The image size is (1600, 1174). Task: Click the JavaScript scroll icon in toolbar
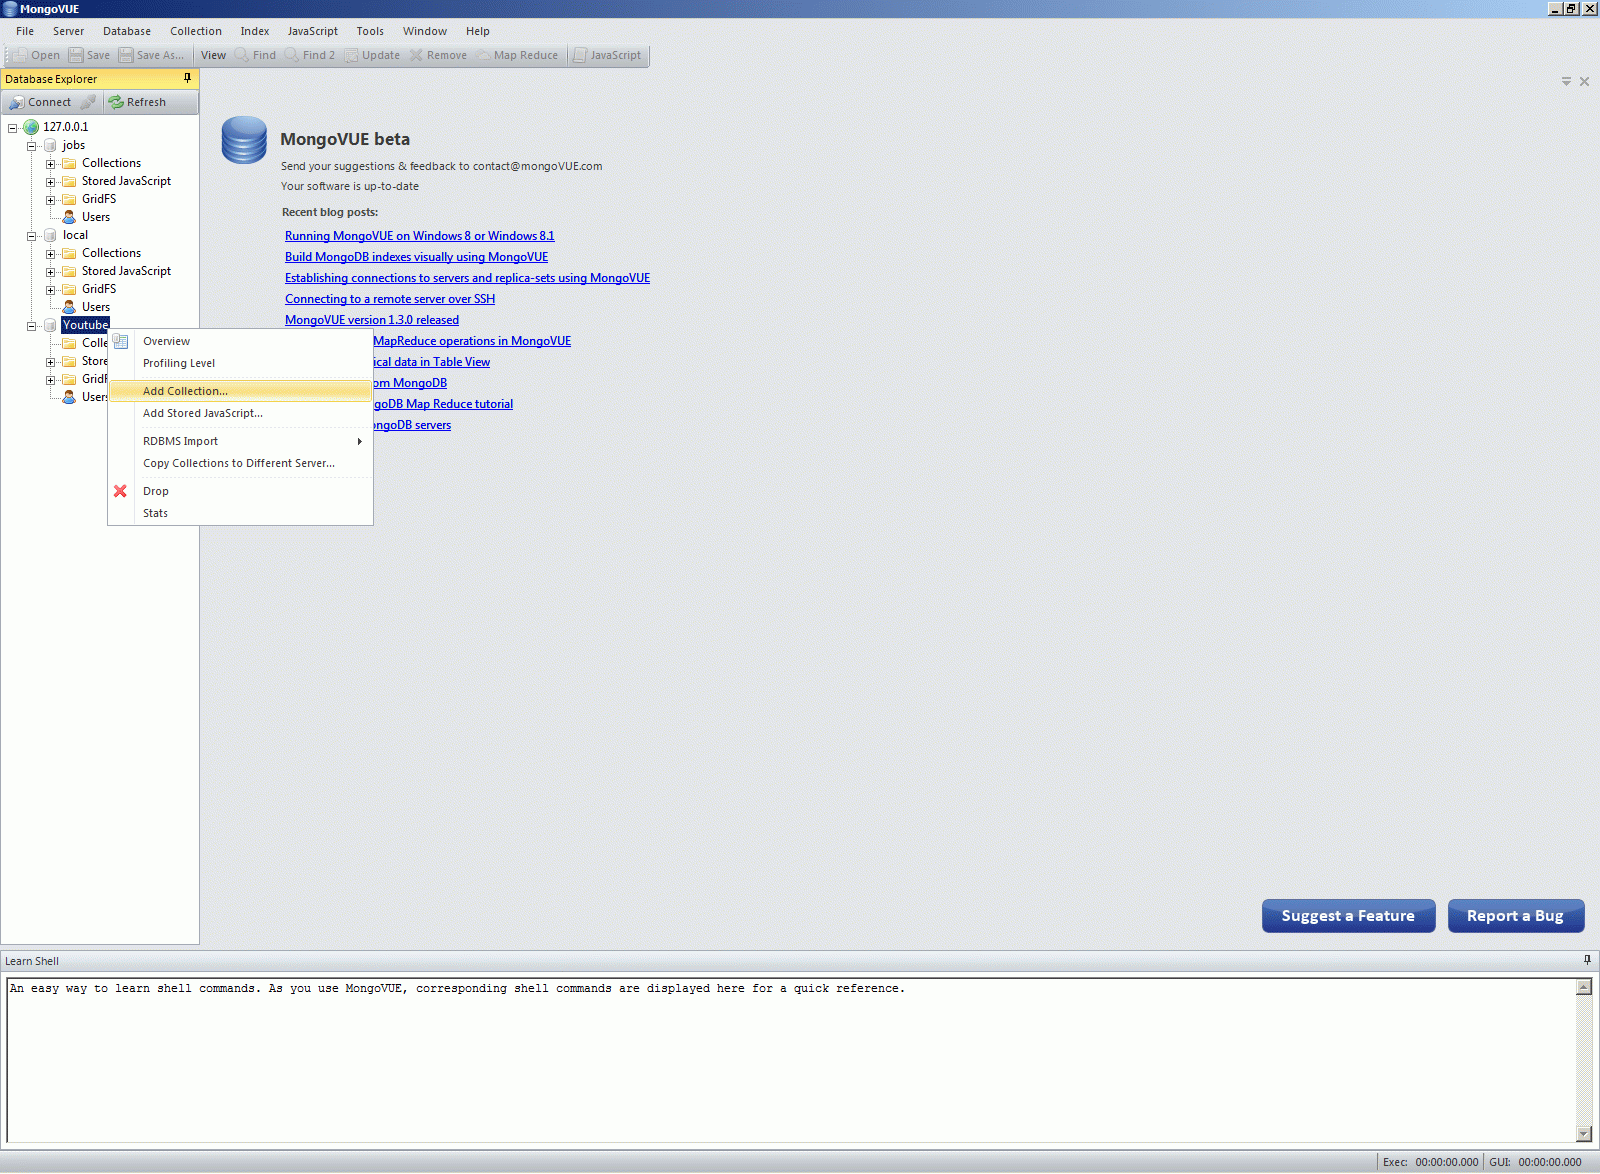click(x=580, y=55)
